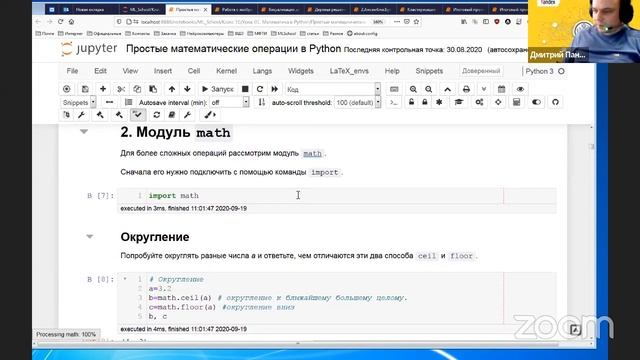Open the Cell menu

[194, 71]
